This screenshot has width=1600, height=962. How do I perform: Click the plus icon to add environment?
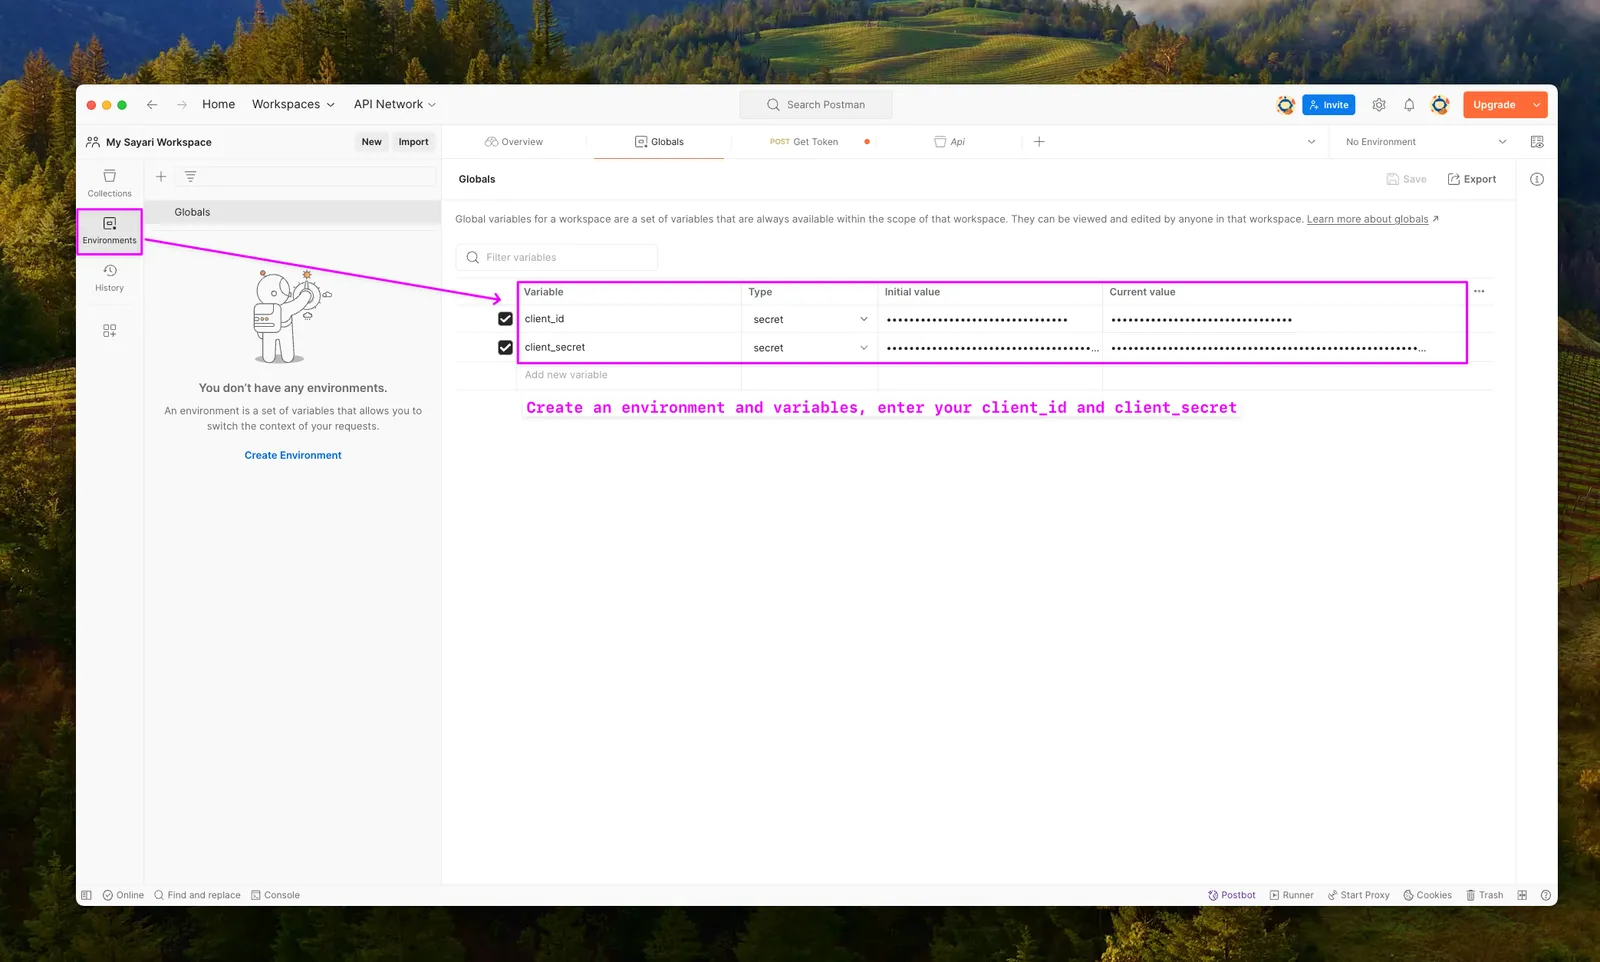[161, 176]
